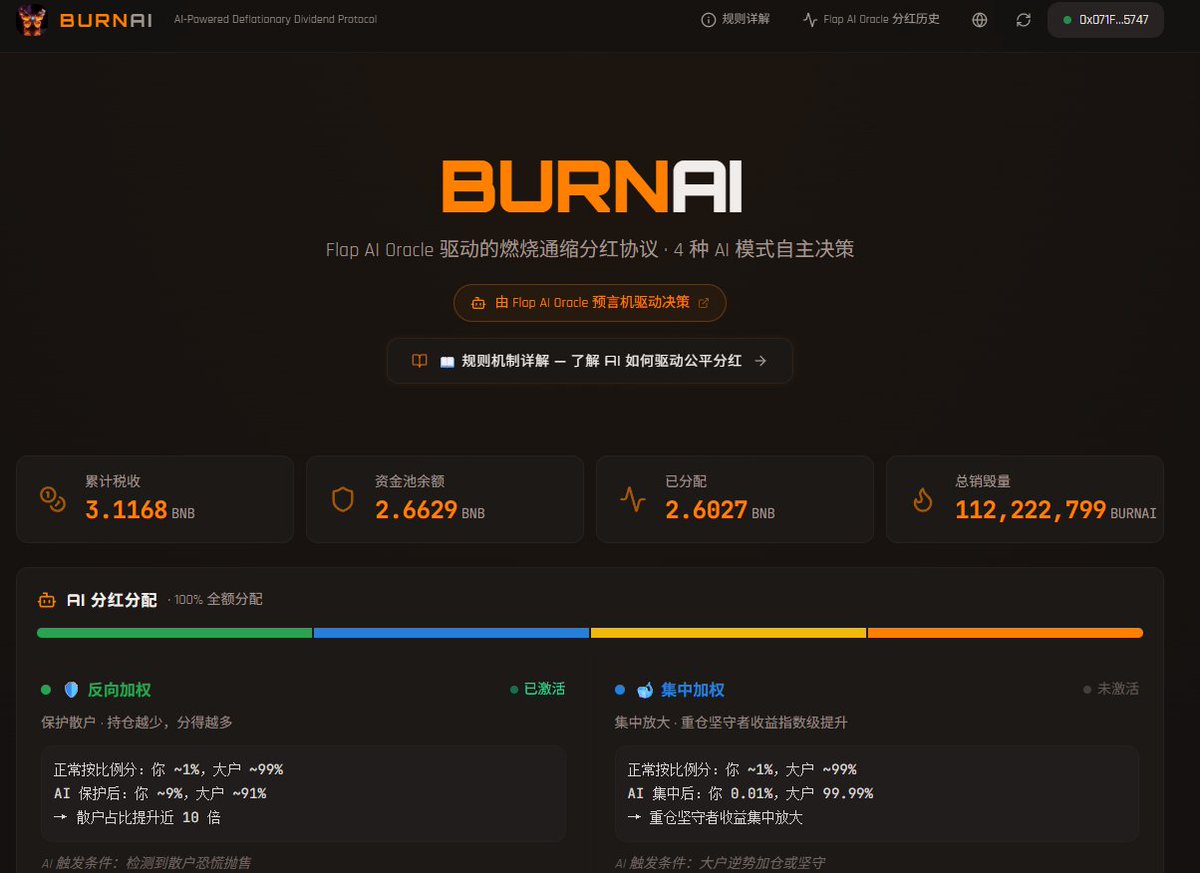The image size is (1200, 873).
Task: Click the robot icon in Oracle button
Action: [478, 302]
